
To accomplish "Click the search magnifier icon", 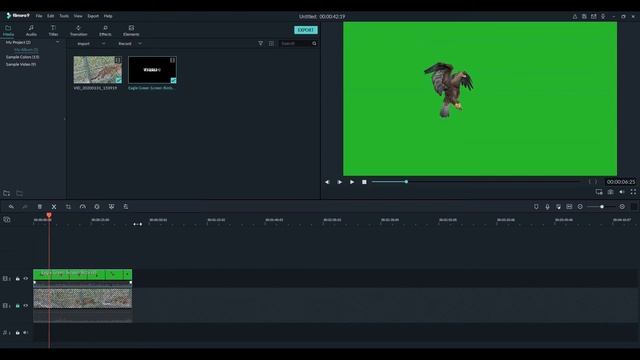I will [x=314, y=43].
